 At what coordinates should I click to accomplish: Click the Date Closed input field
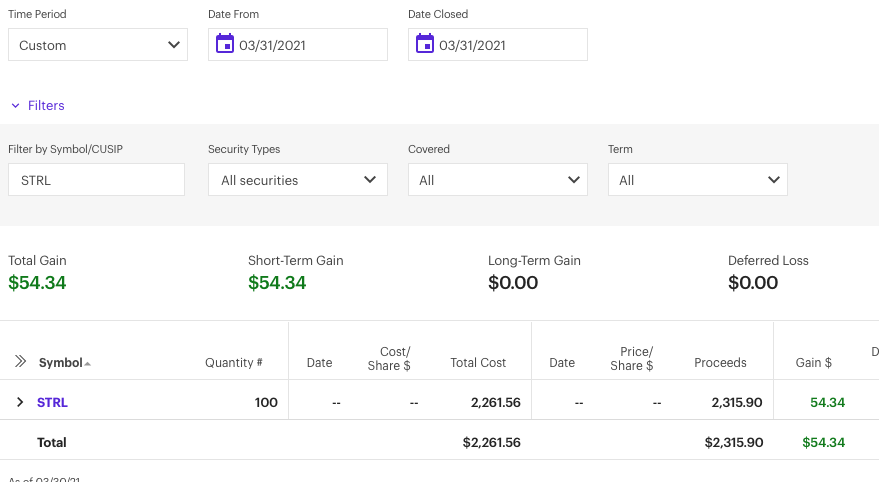510,45
